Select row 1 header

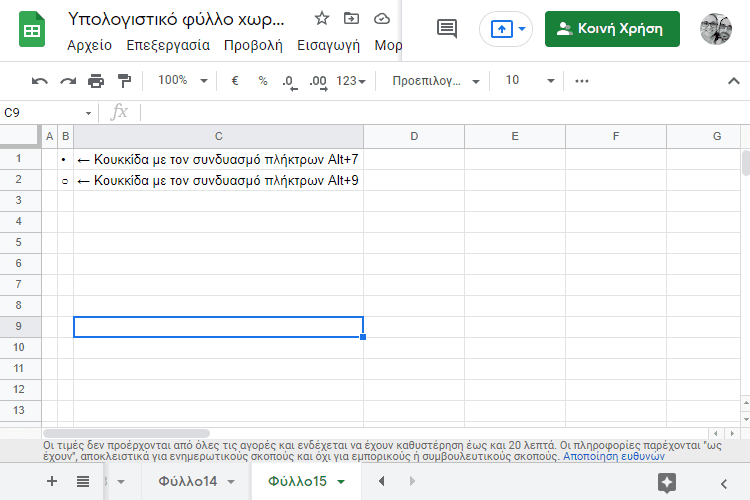pos(20,159)
